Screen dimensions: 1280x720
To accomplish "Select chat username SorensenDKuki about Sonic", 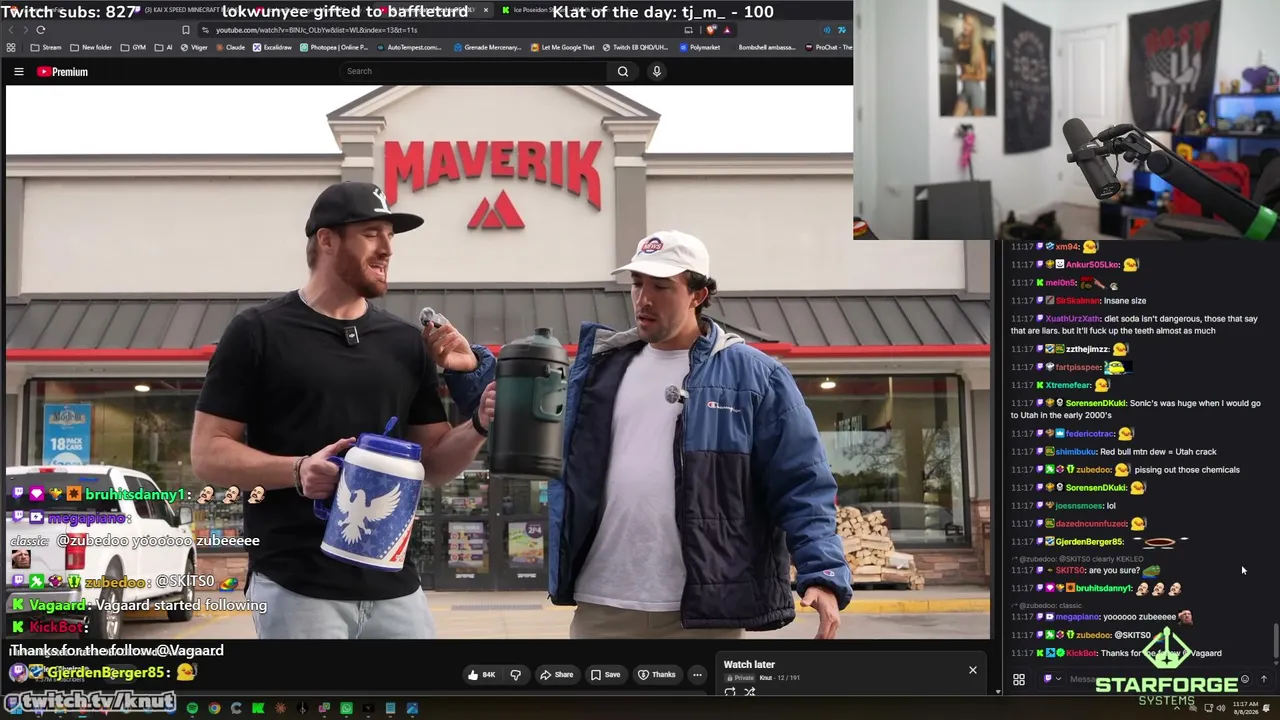I will [1095, 403].
